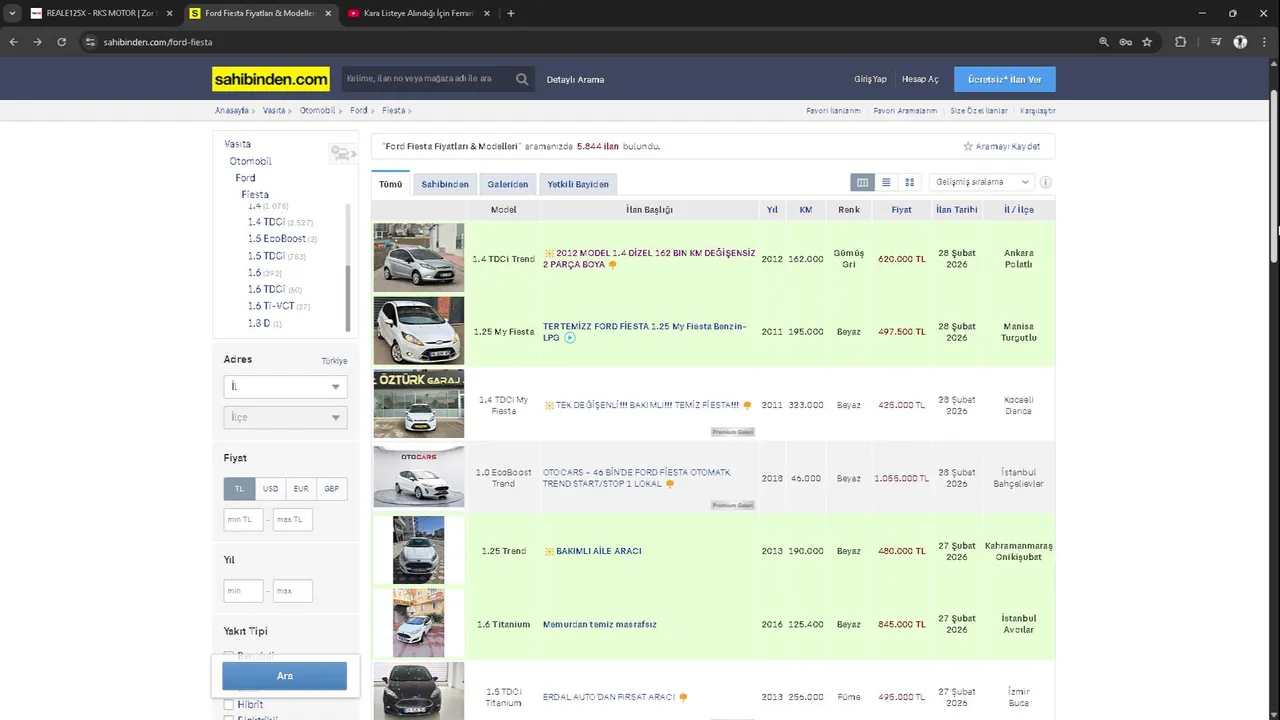1280x720 pixels.
Task: Open the Chrome three-dot menu
Action: click(1264, 42)
